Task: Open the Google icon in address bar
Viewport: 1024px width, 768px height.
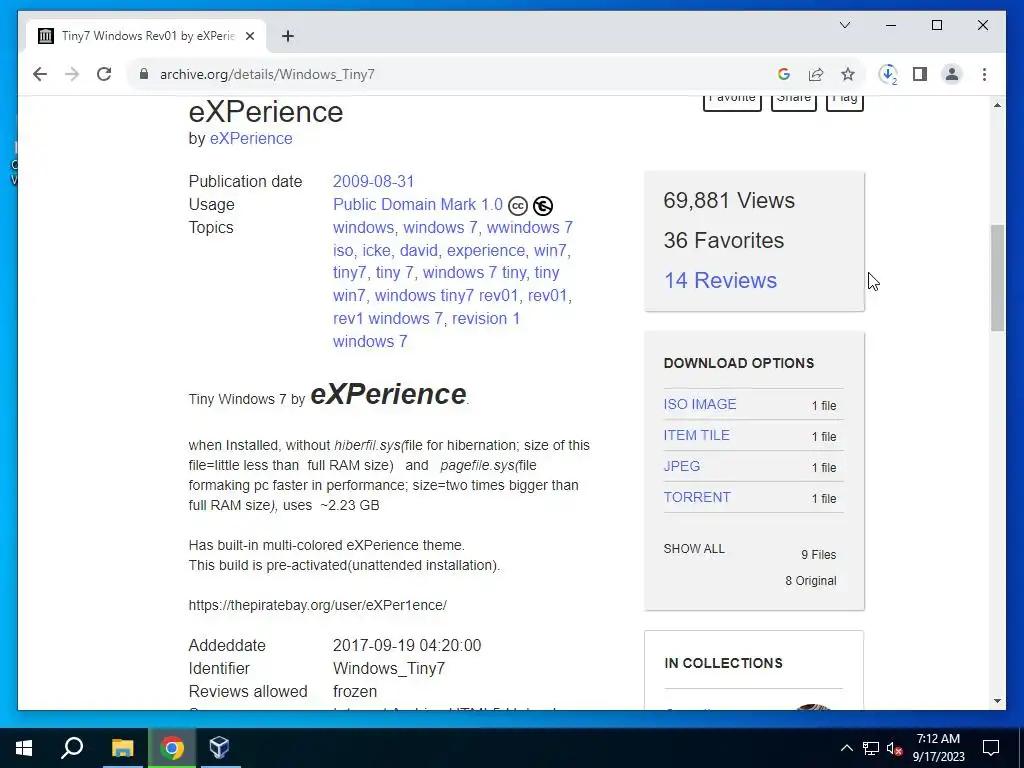Action: click(784, 74)
